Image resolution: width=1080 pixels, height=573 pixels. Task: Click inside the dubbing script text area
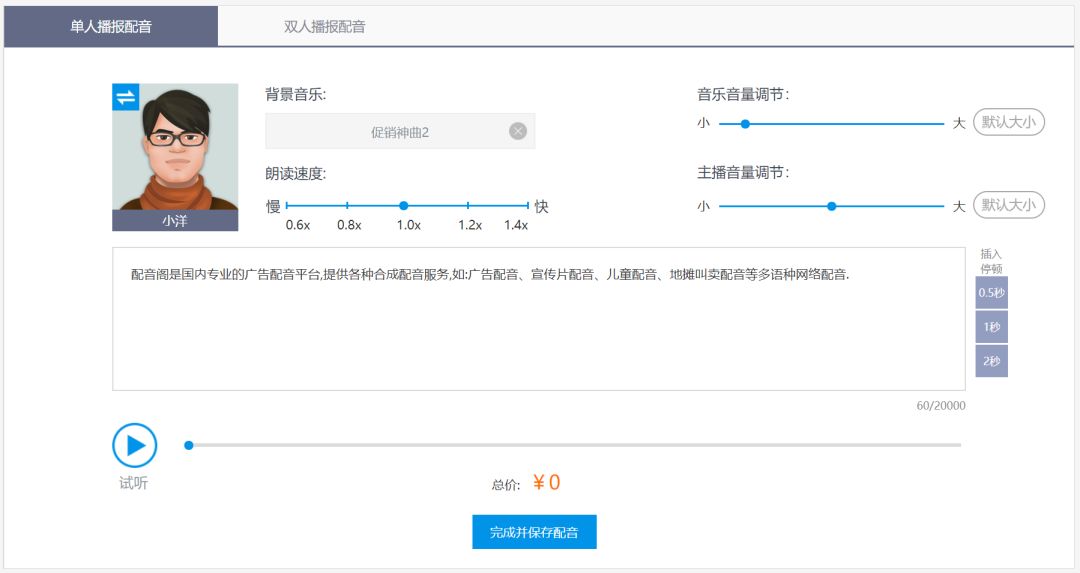[x=539, y=319]
